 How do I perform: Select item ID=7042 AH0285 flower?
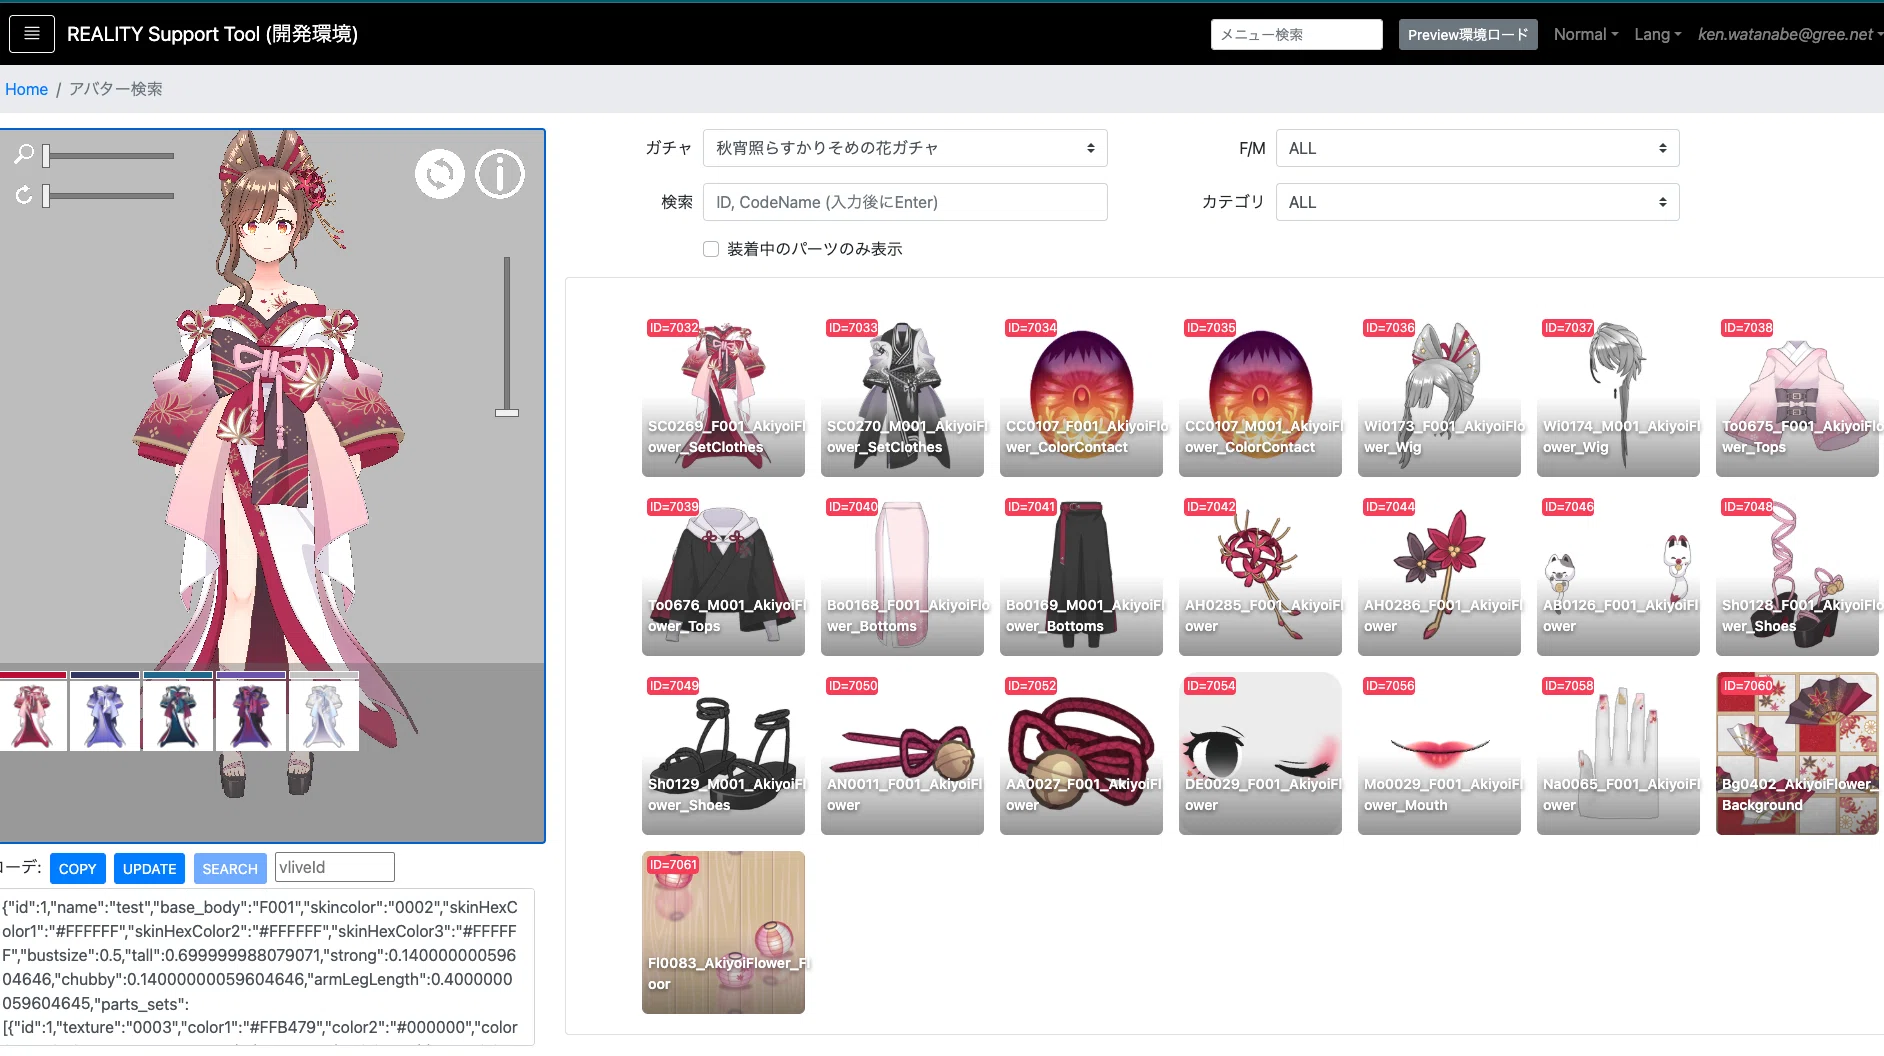1260,576
